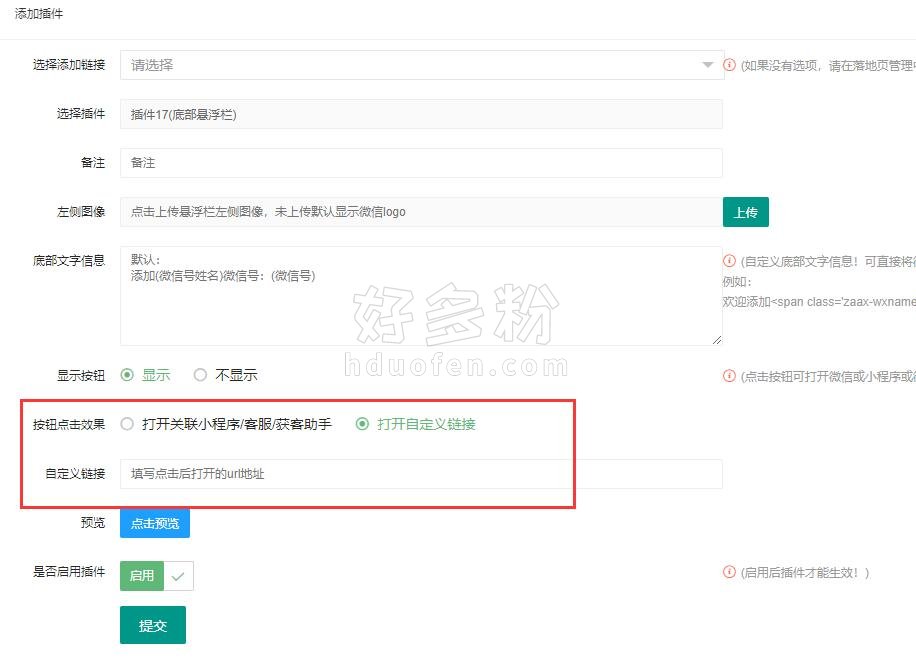Click info icon in 显示按钮 row
The width and height of the screenshot is (916, 659).
click(x=729, y=376)
